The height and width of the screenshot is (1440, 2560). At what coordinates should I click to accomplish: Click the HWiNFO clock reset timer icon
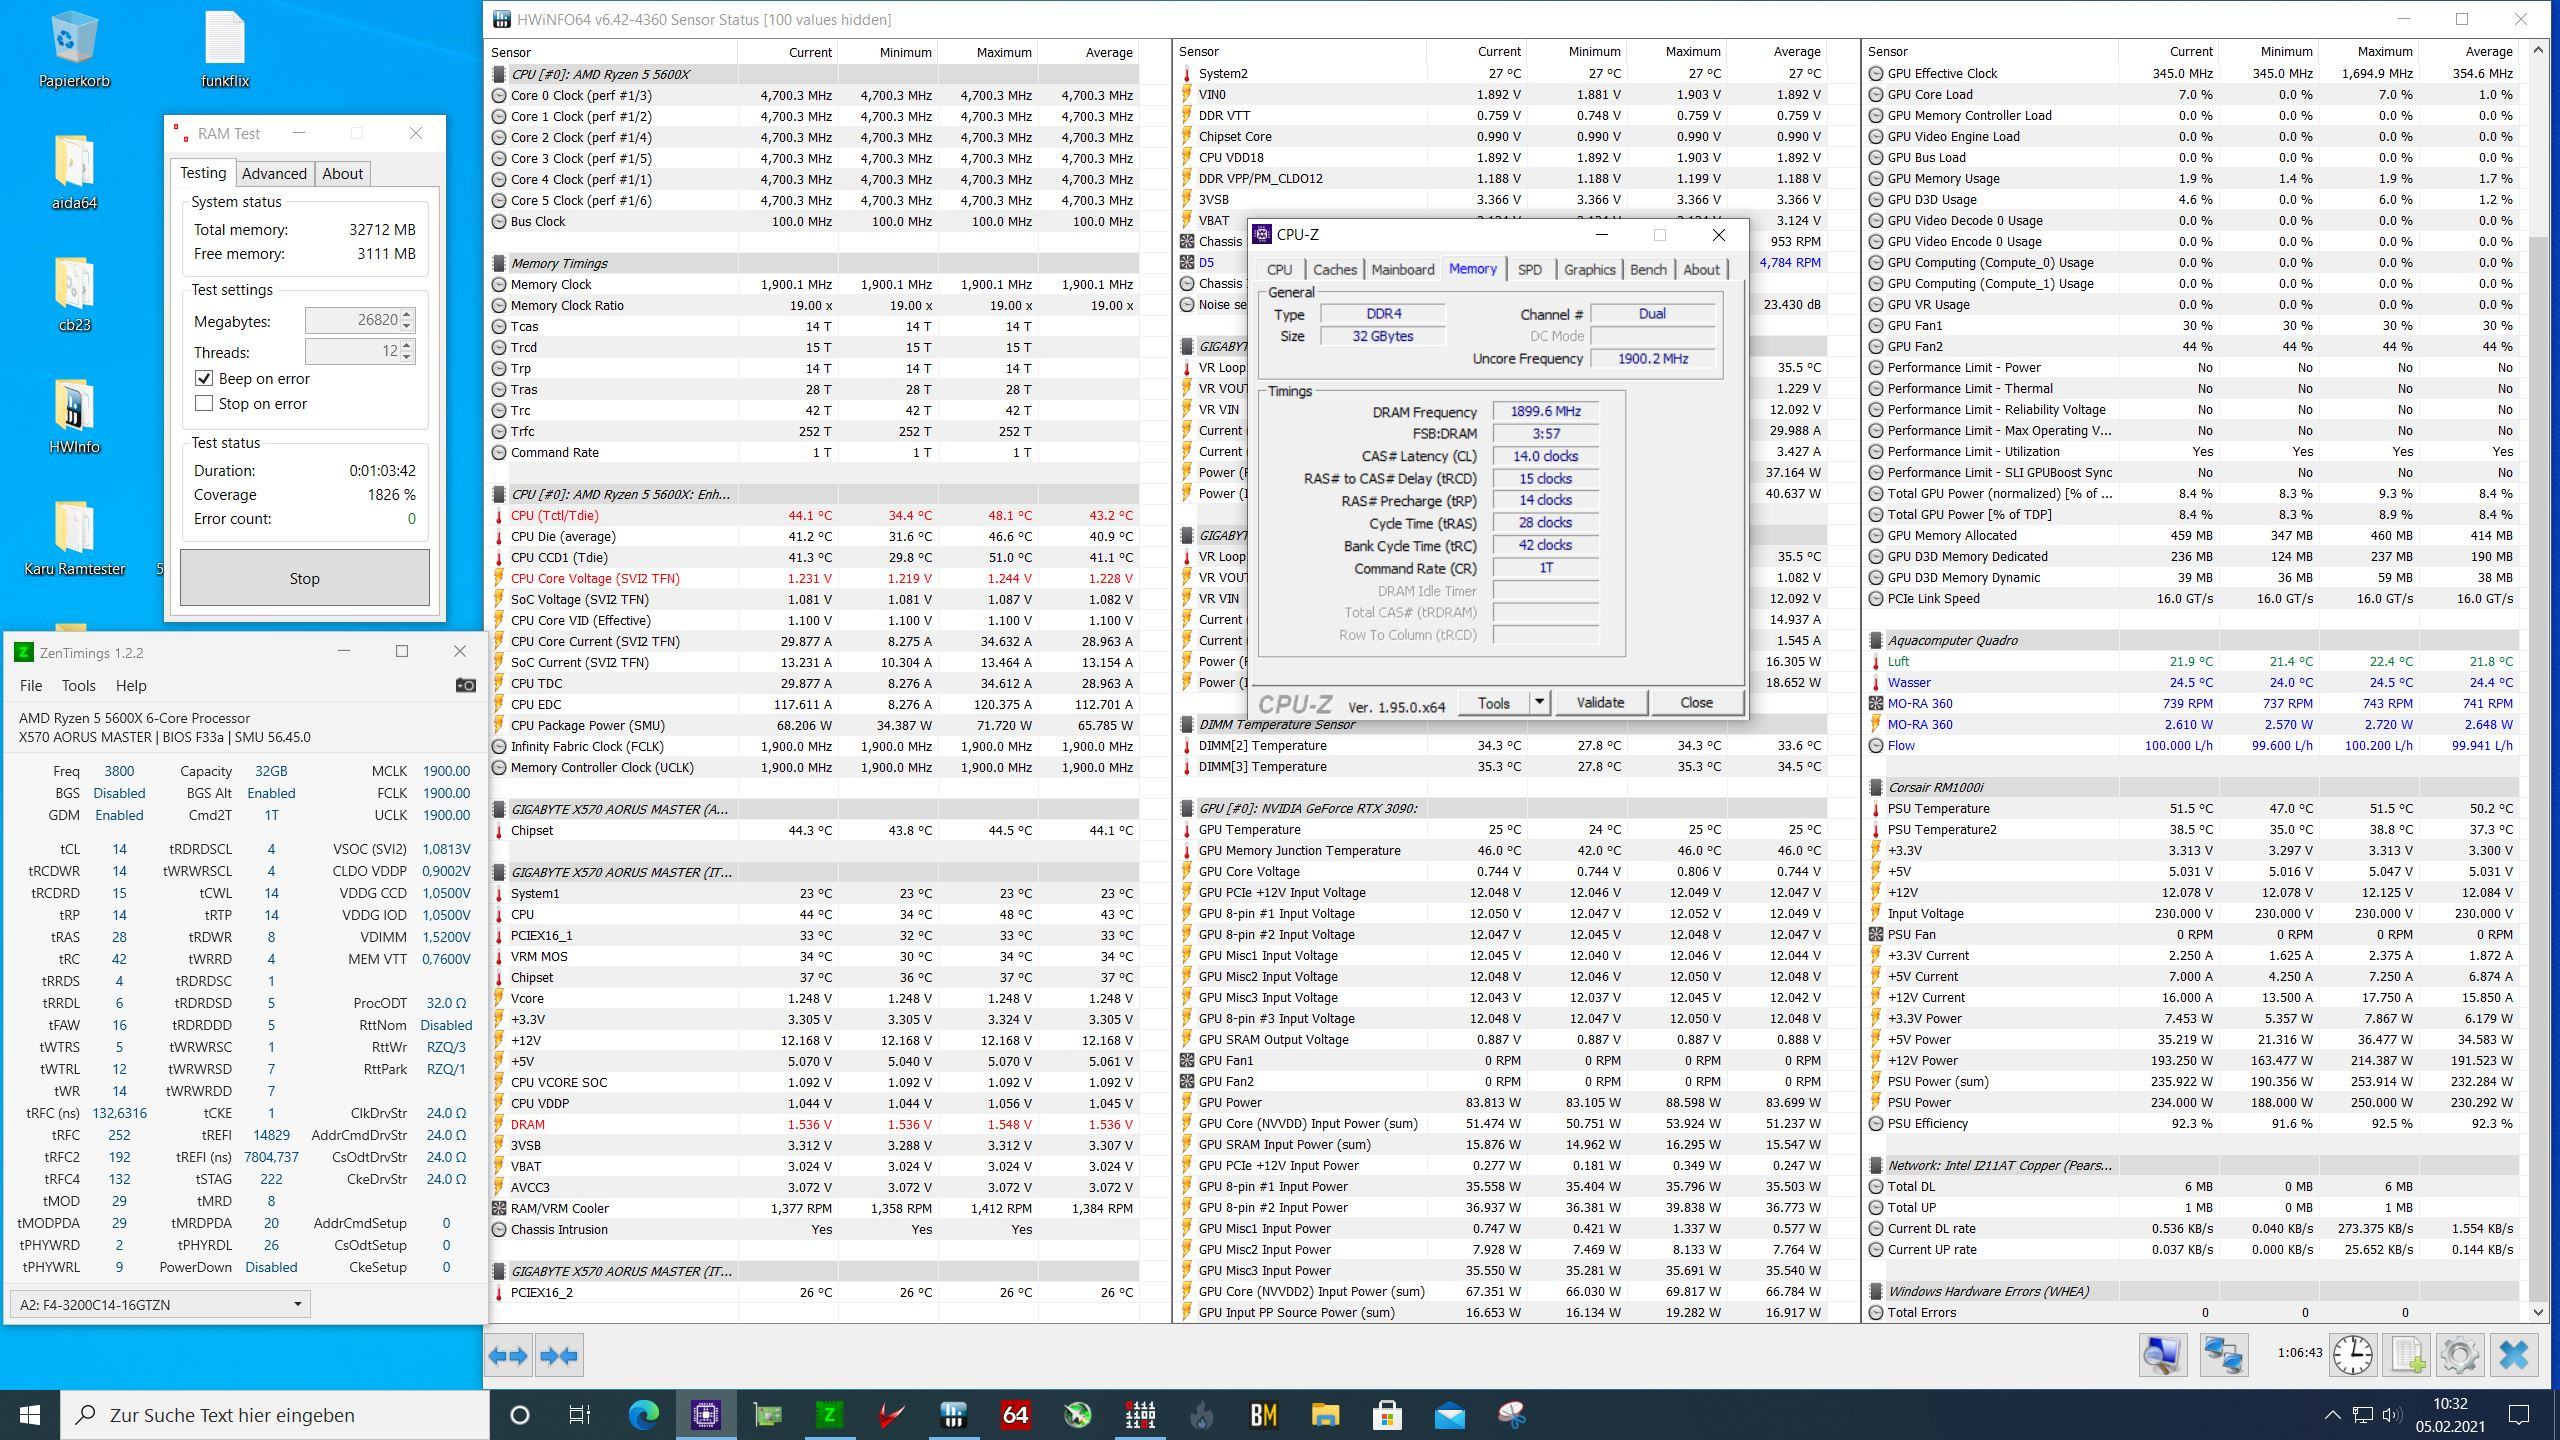(x=2353, y=1355)
